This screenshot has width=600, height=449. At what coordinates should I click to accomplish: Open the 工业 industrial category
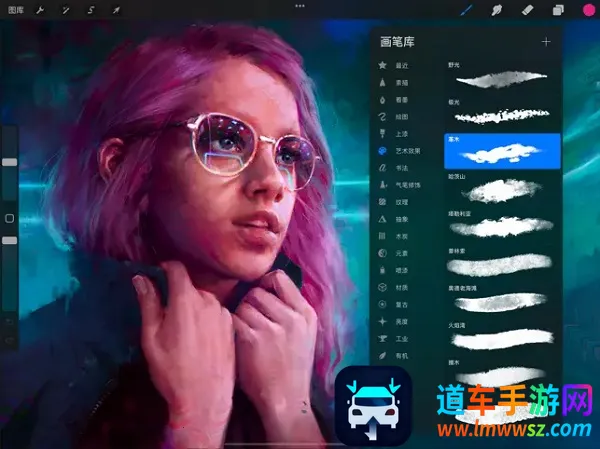pyautogui.click(x=393, y=339)
